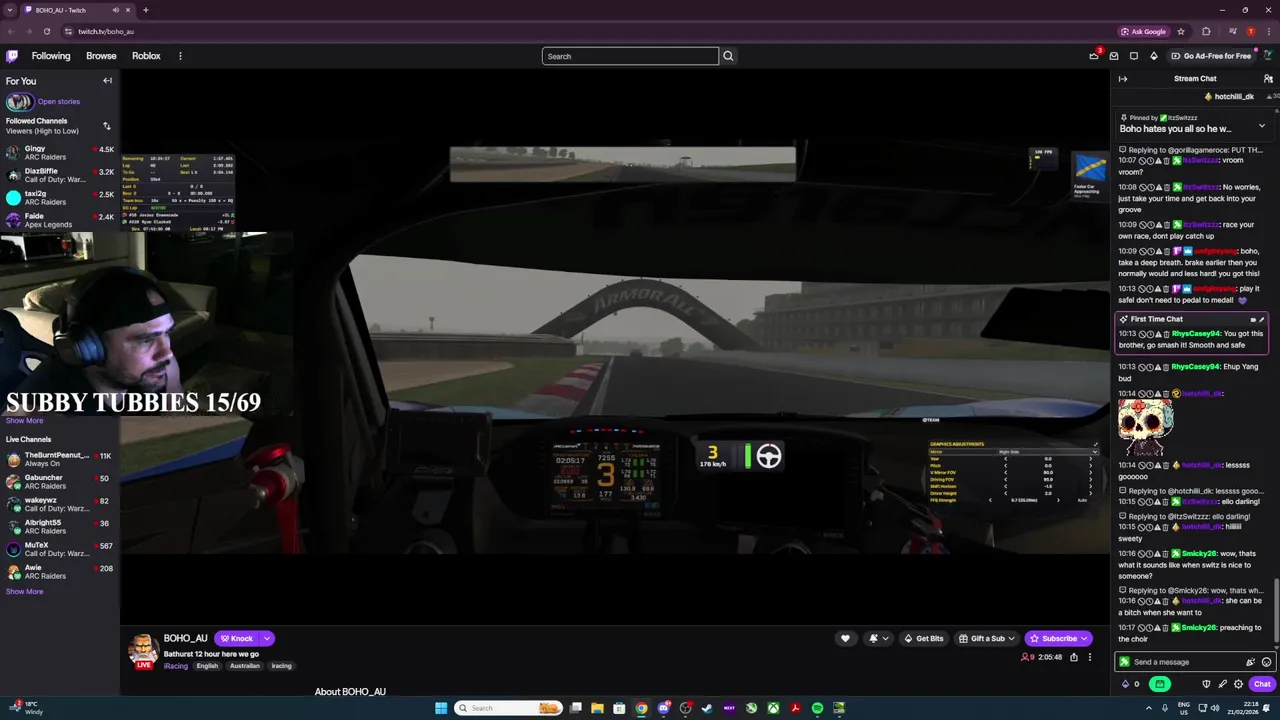Click the Australian stream tag

[244, 666]
